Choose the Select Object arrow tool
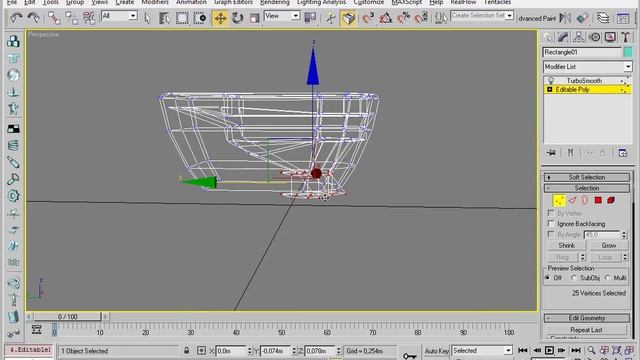The width and height of the screenshot is (640, 360). click(148, 18)
